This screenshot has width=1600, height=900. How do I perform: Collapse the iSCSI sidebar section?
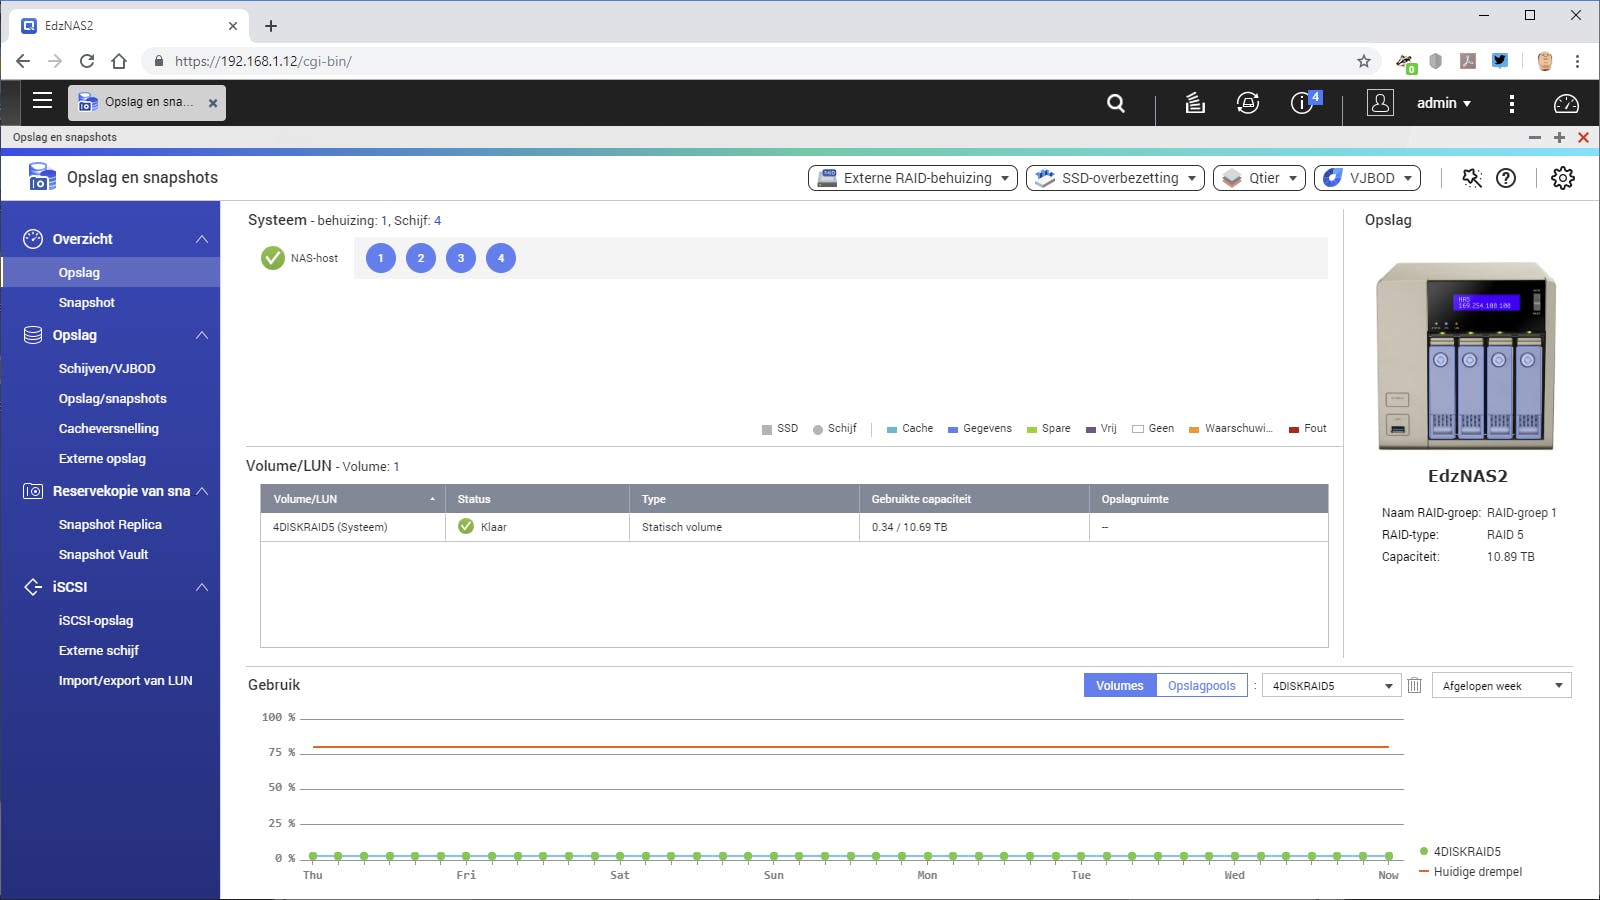(x=202, y=587)
